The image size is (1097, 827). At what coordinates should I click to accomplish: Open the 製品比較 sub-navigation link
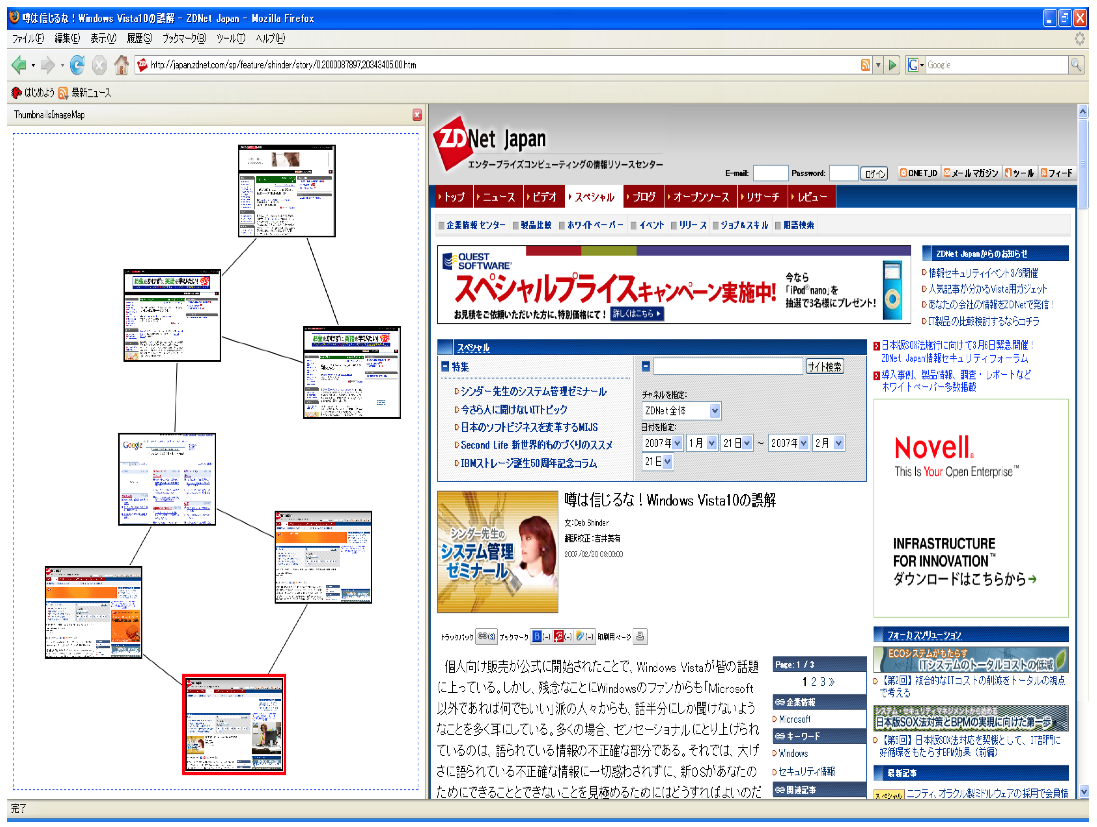(536, 225)
